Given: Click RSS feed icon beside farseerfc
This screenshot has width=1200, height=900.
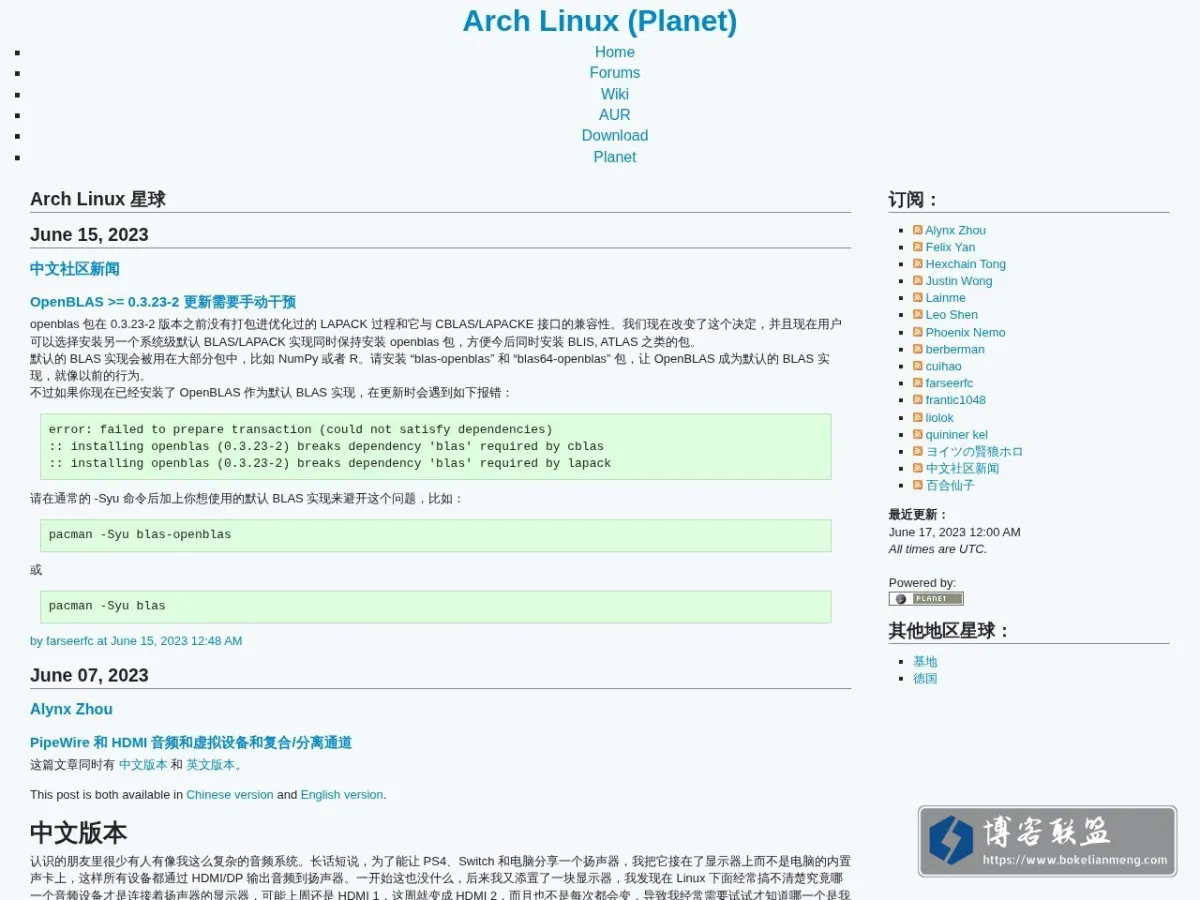Looking at the screenshot, I should point(918,383).
